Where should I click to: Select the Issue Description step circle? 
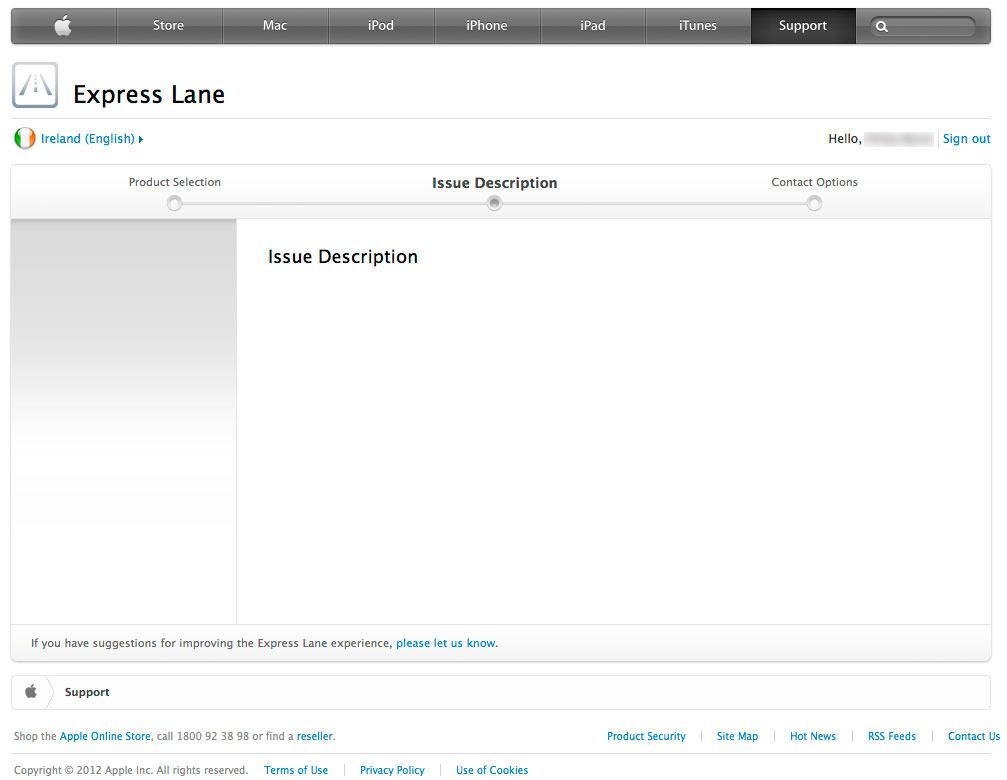tap(494, 204)
